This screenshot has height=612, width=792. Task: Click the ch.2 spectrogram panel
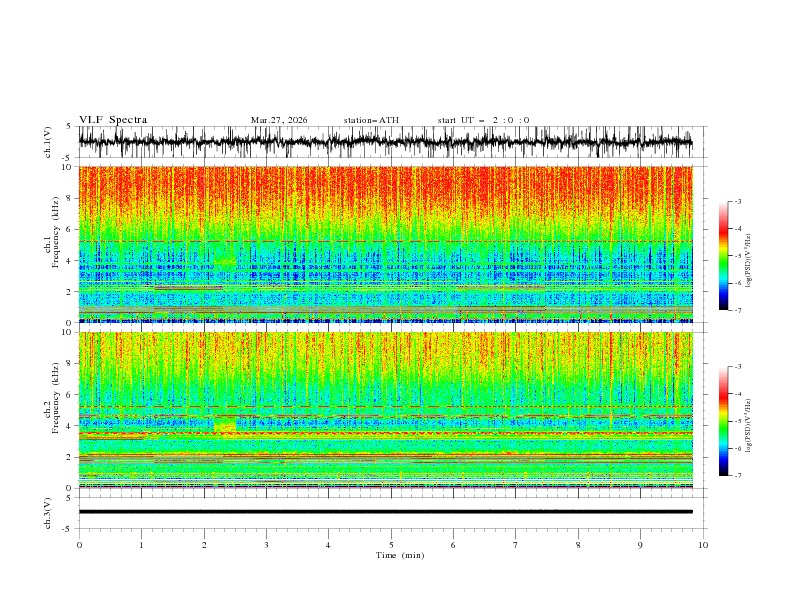(x=385, y=410)
